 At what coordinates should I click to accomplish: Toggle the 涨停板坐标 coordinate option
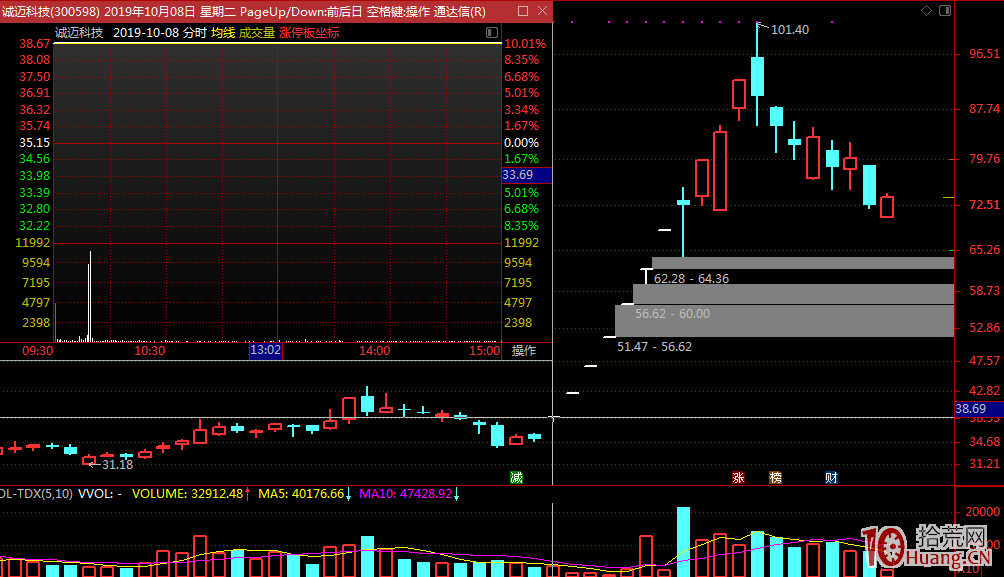tap(309, 33)
